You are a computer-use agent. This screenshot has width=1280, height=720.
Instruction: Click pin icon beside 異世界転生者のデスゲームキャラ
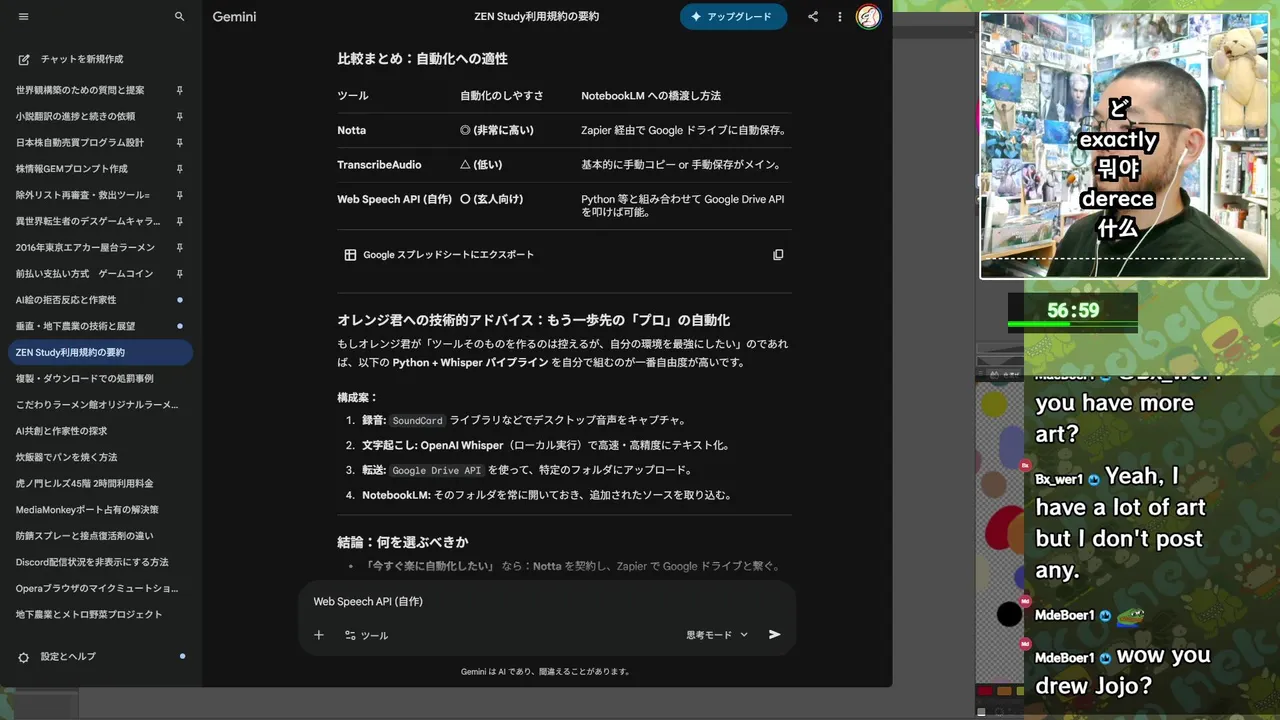(x=180, y=221)
